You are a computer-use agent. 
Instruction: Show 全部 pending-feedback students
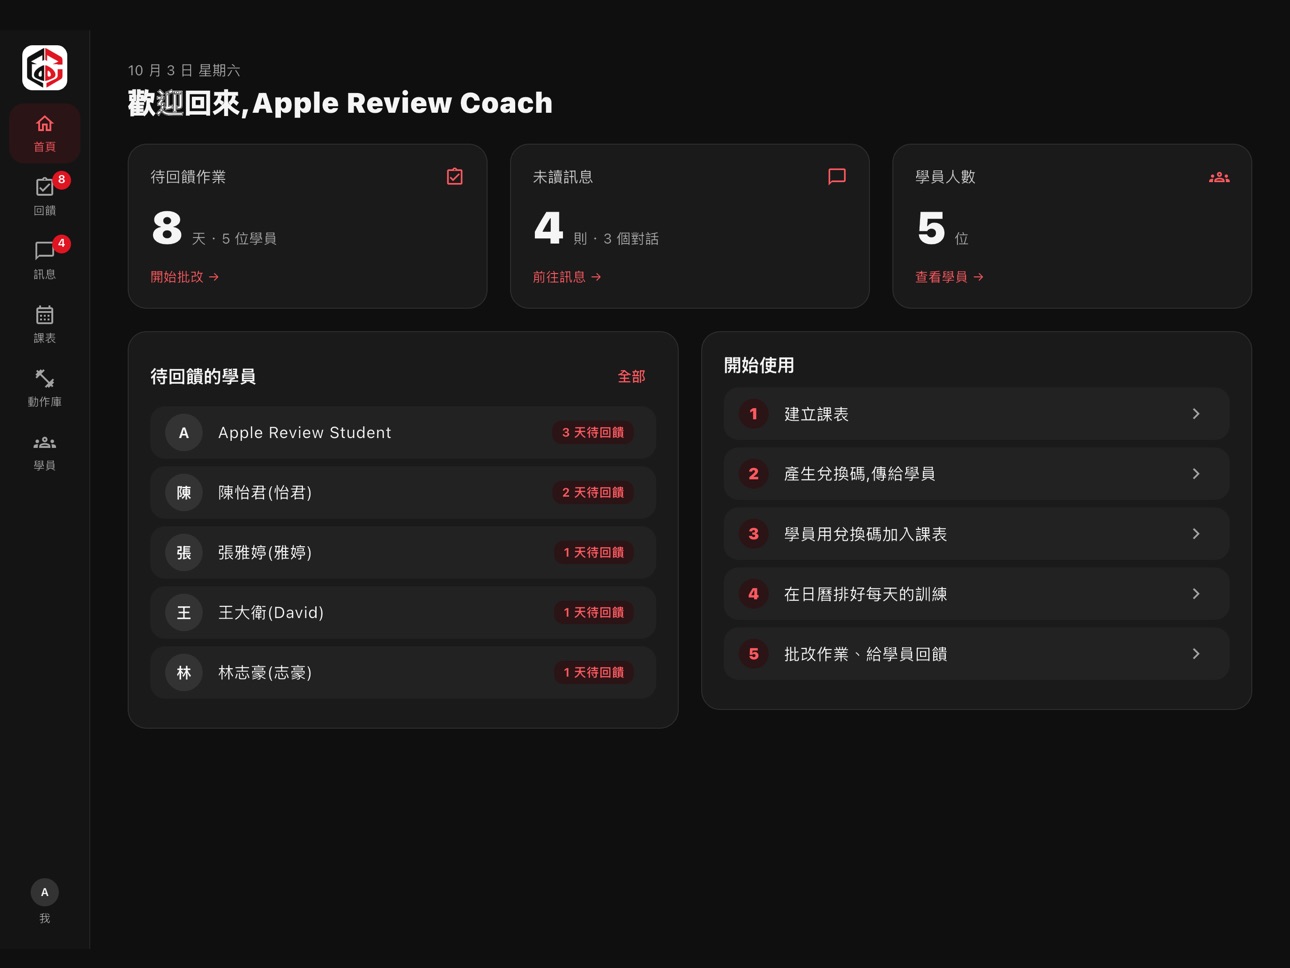point(631,377)
